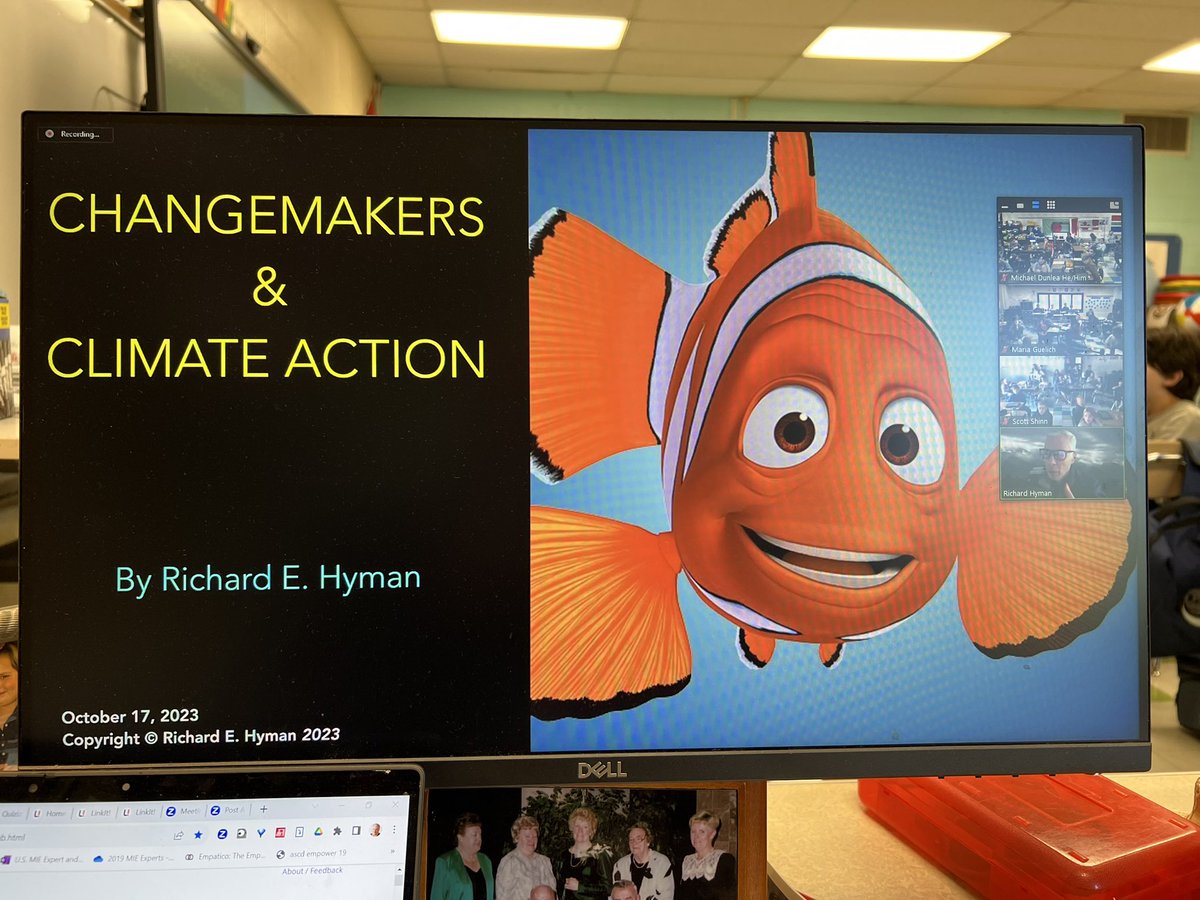The height and width of the screenshot is (900, 1200).
Task: Expand hidden bookmarks chevron
Action: tap(392, 852)
